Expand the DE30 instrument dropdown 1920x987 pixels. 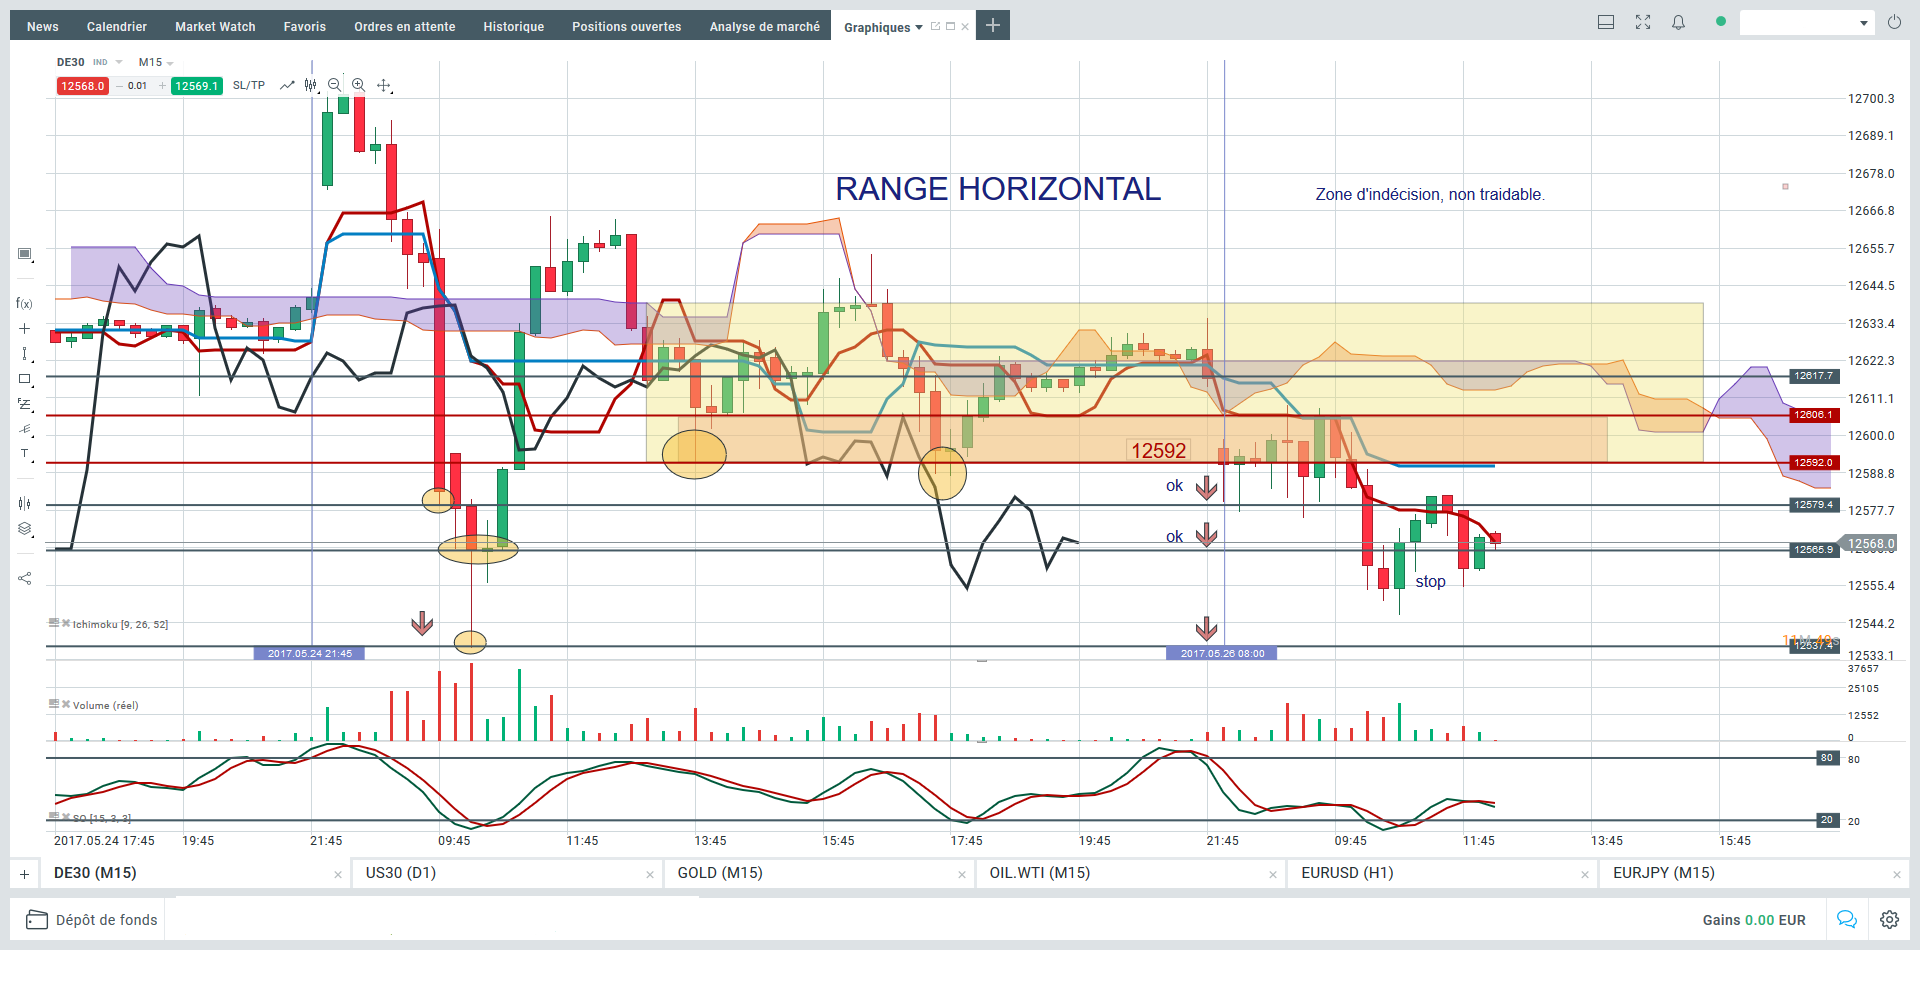[x=119, y=62]
